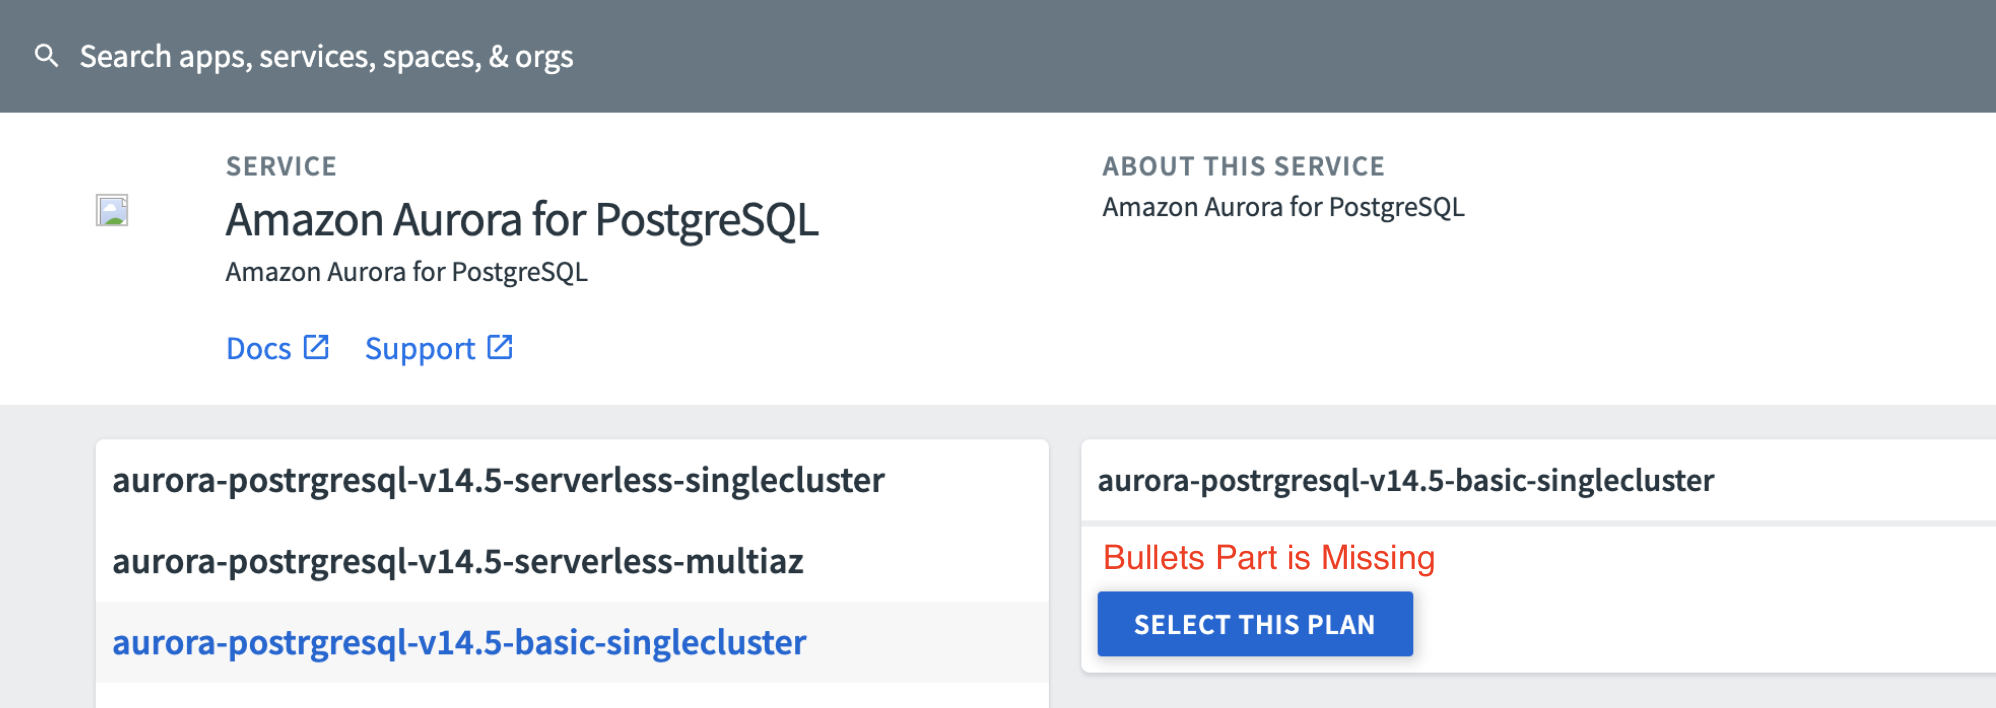Open the Support link
This screenshot has width=1996, height=708.
419,349
